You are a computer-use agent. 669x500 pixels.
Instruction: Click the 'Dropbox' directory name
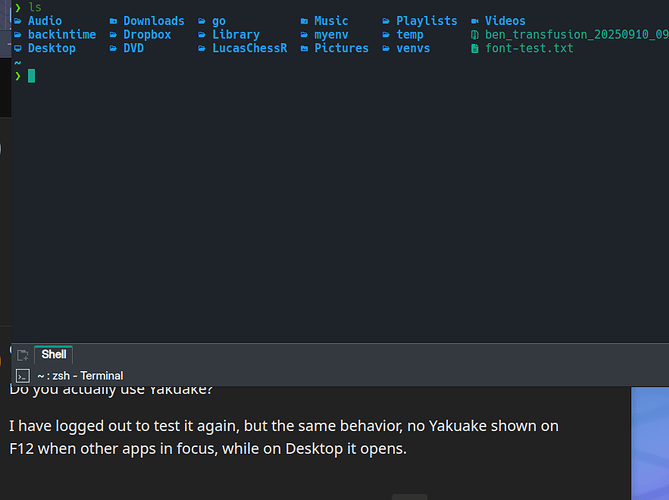[147, 35]
